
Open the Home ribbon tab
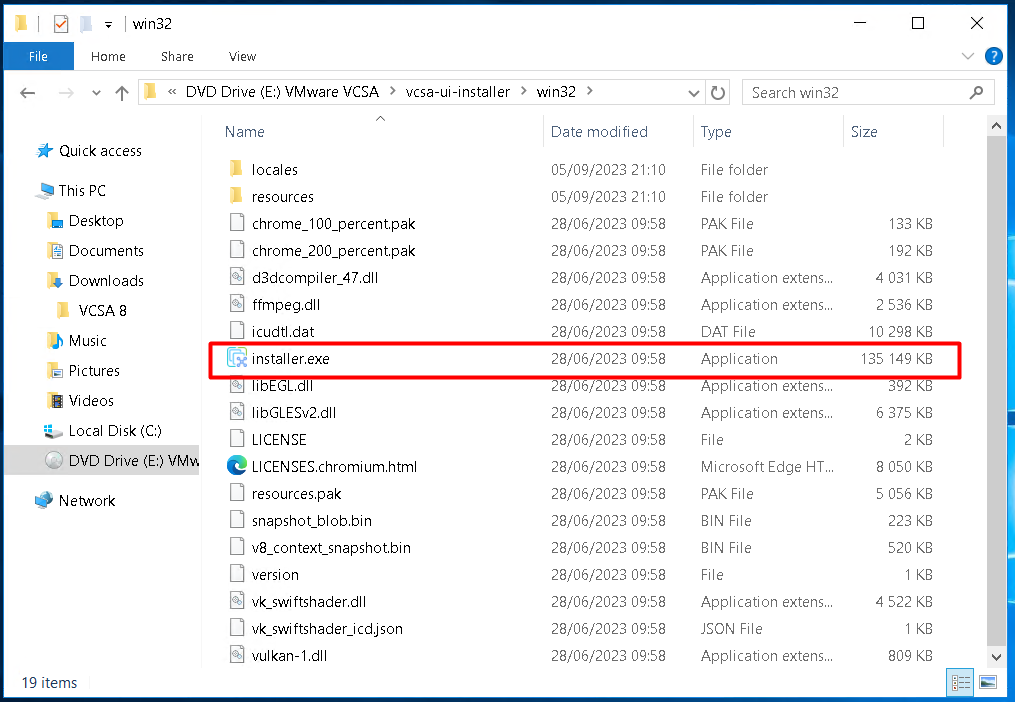108,56
